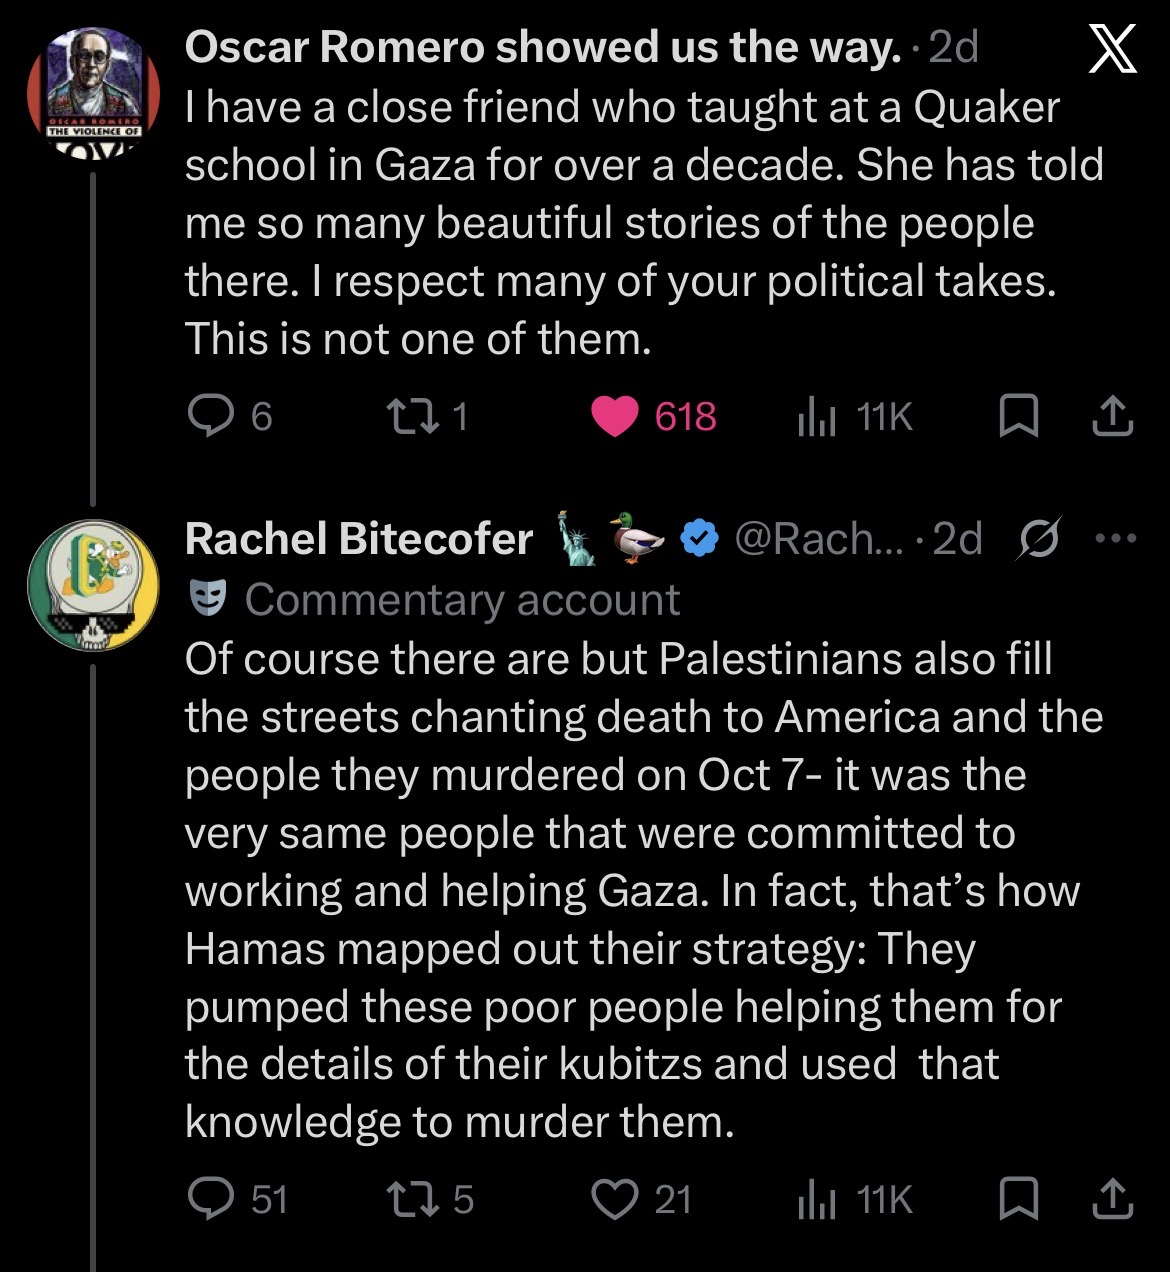
Task: Open the @Rach... handle link
Action: [x=818, y=539]
